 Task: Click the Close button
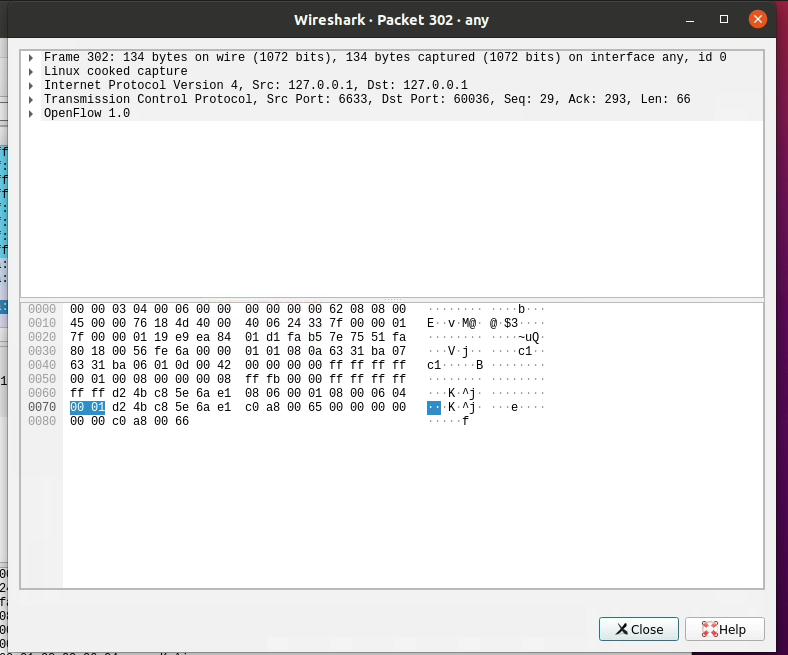639,629
